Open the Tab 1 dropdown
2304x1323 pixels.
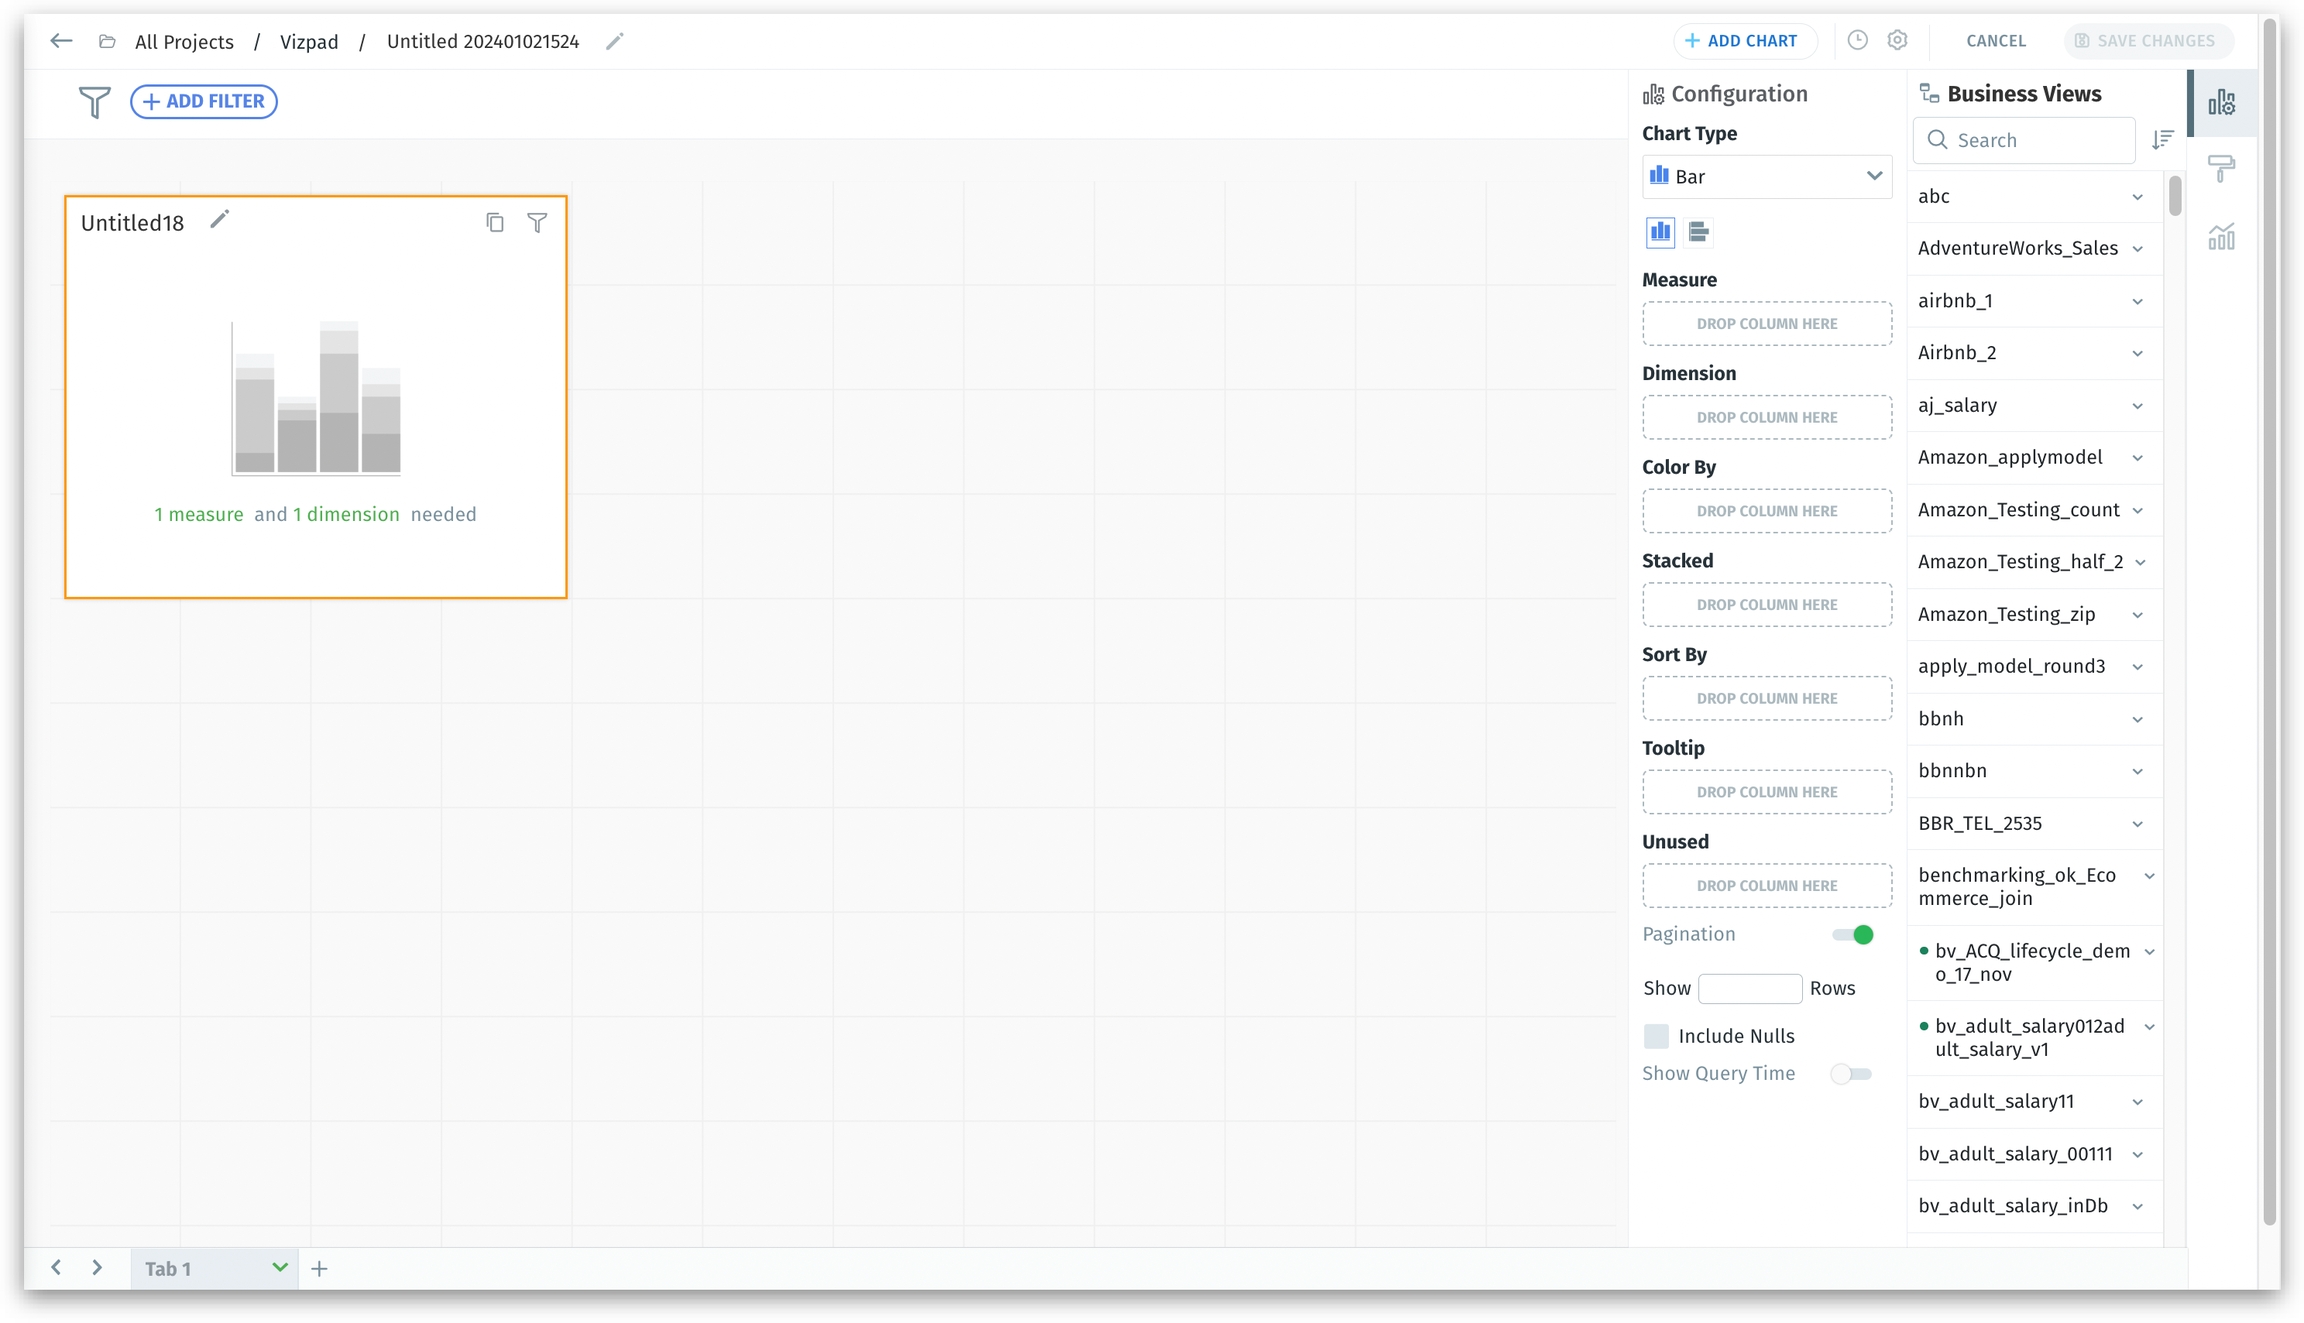tap(279, 1267)
